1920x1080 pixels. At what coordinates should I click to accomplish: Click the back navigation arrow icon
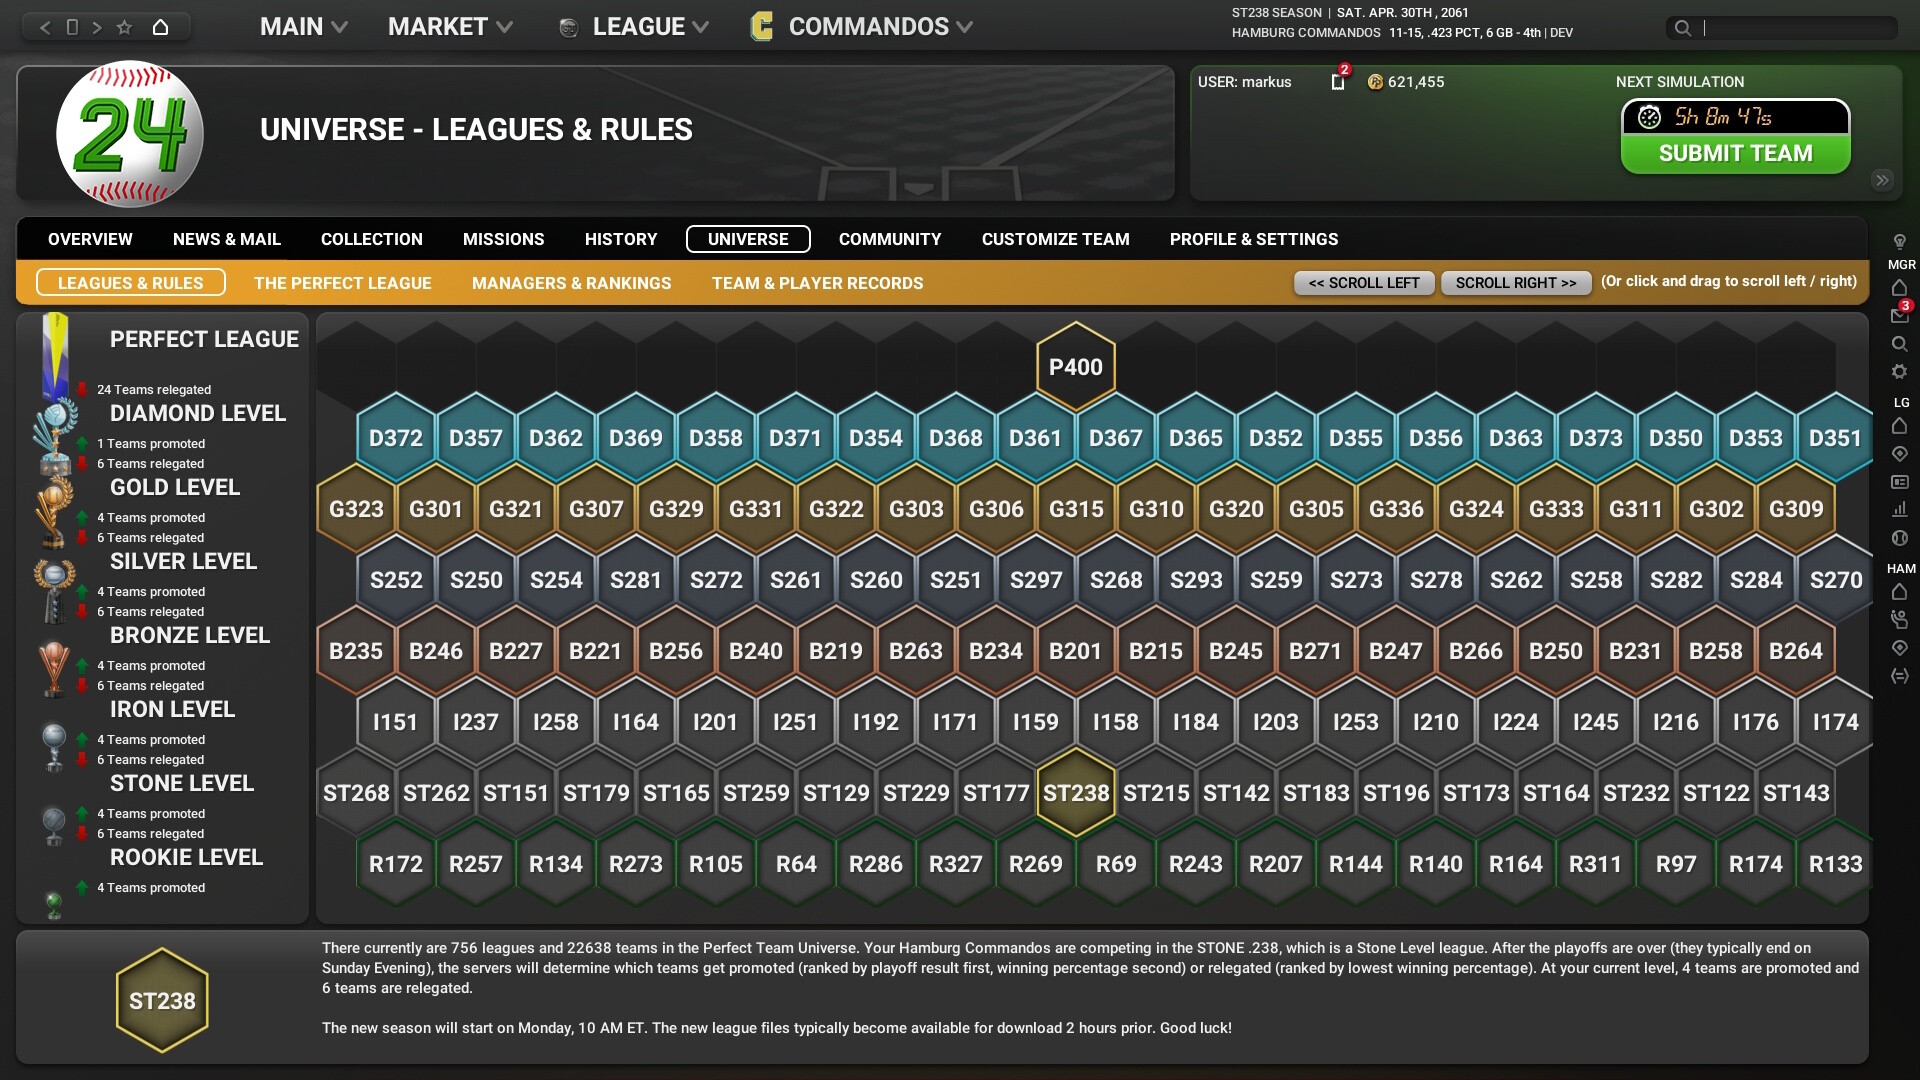click(x=46, y=25)
